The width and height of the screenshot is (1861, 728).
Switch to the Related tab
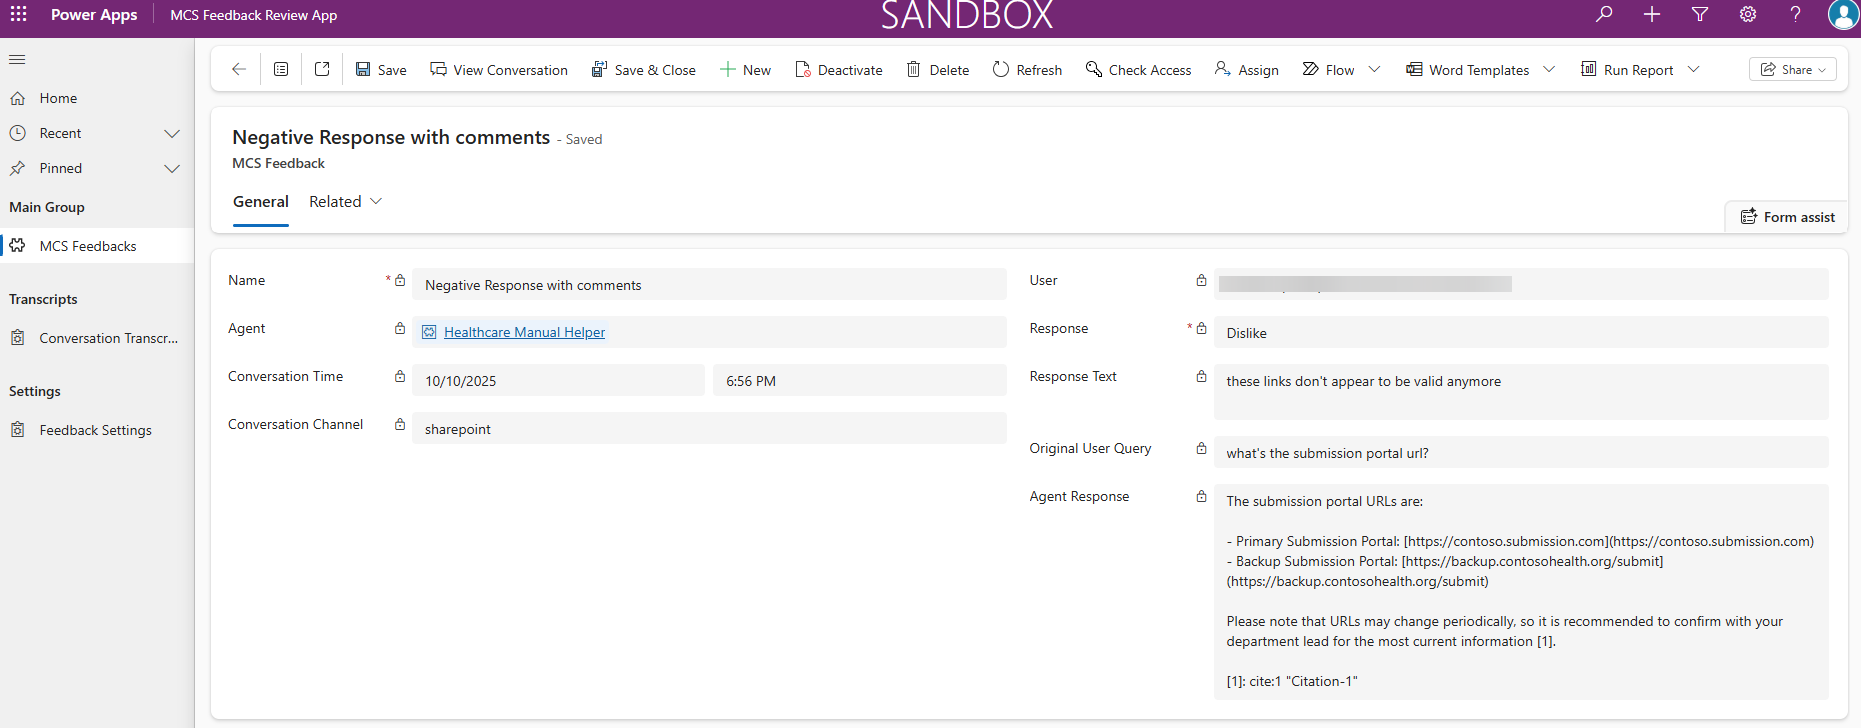(345, 202)
